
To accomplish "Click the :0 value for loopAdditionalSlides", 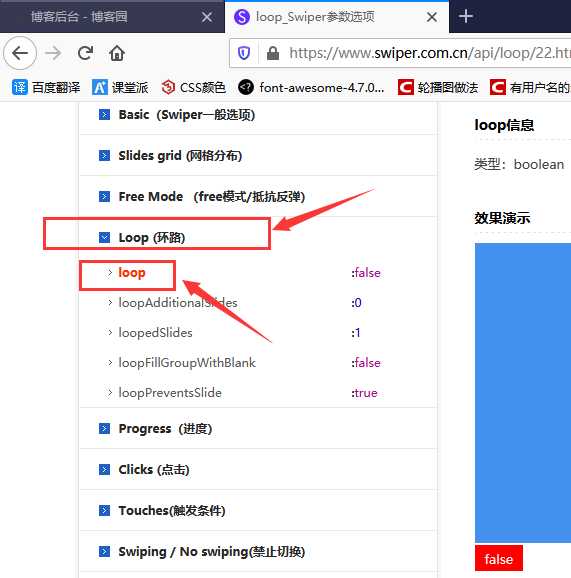I will 356,303.
